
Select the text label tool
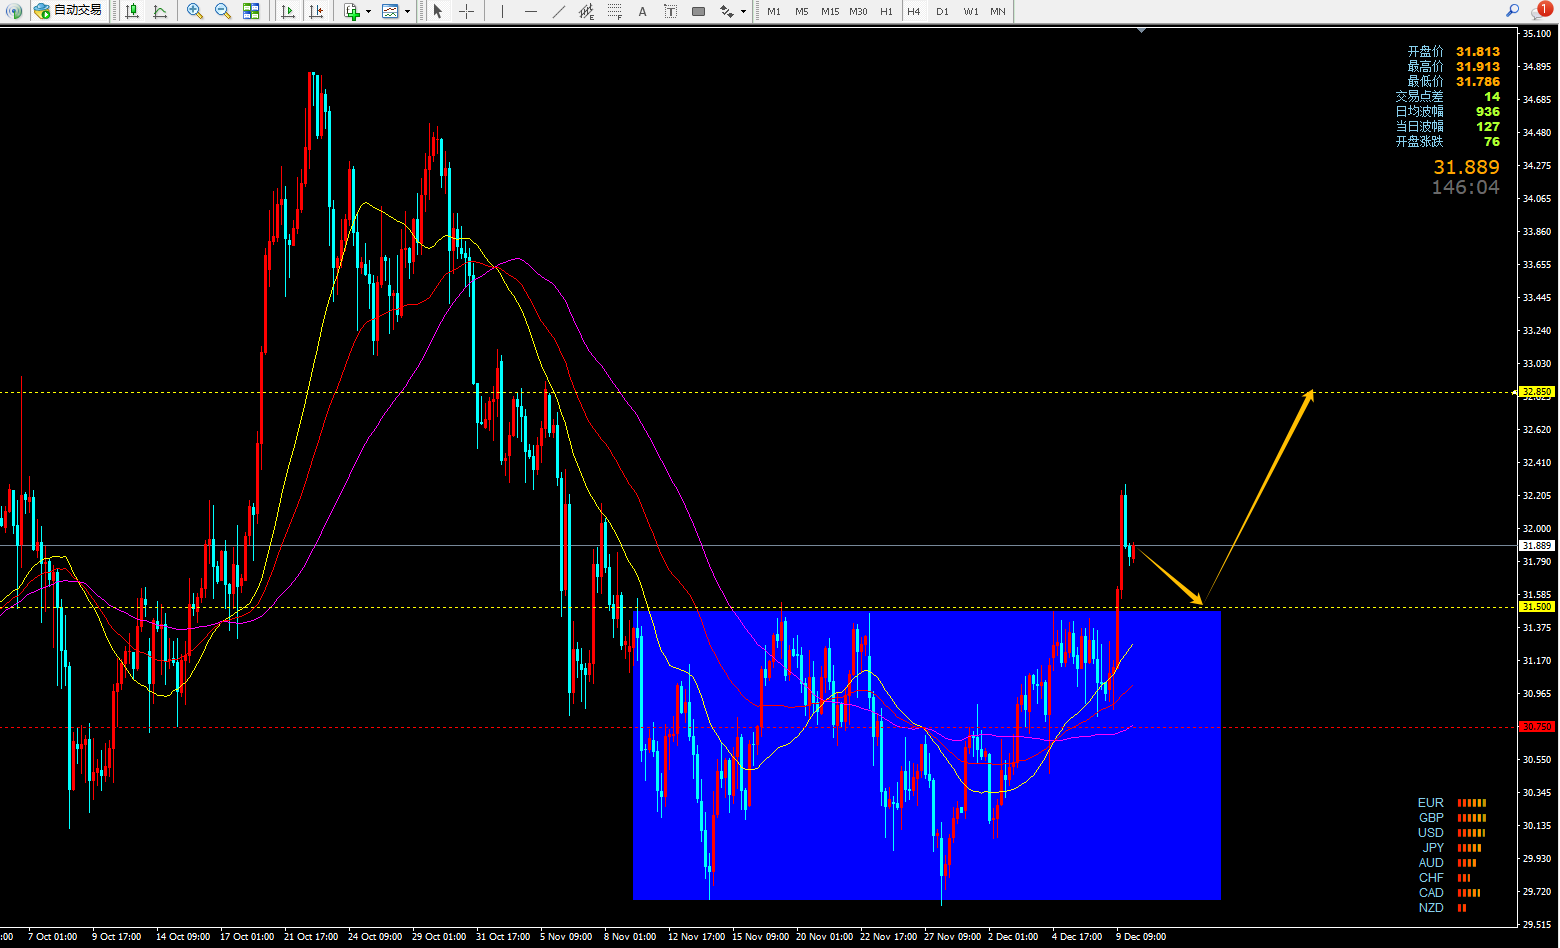tap(670, 11)
